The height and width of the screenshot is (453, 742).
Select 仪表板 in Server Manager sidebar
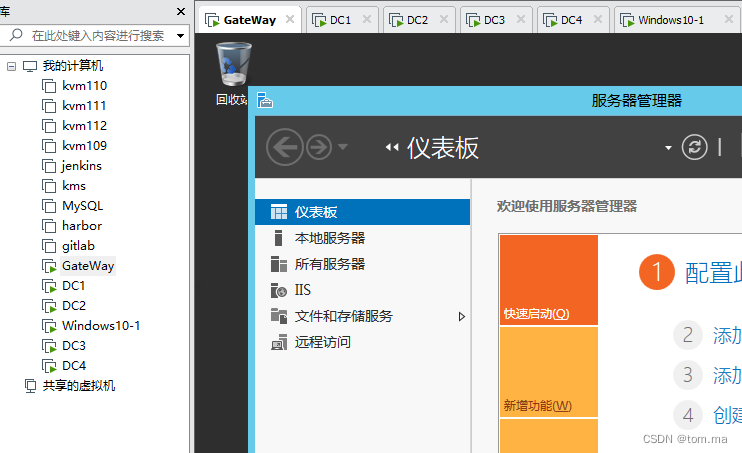[362, 212]
